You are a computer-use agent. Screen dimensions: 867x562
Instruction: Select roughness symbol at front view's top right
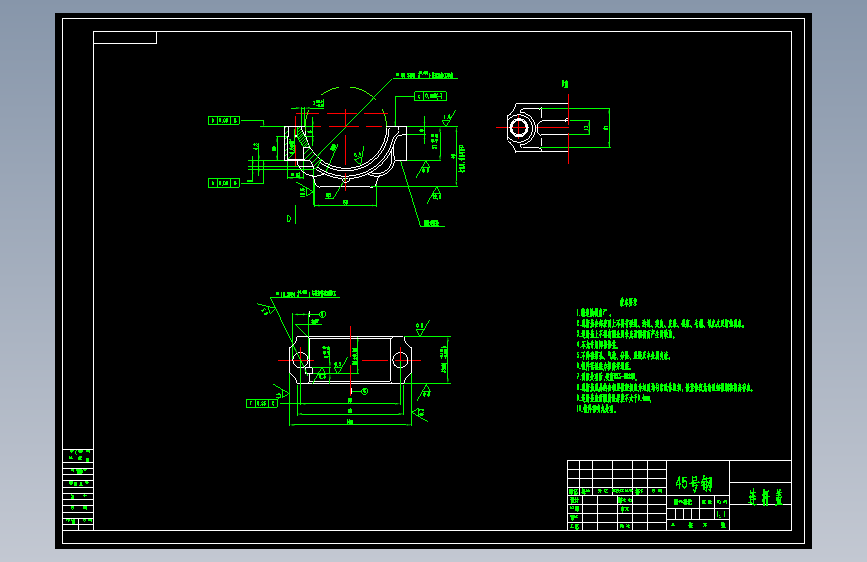[448, 118]
